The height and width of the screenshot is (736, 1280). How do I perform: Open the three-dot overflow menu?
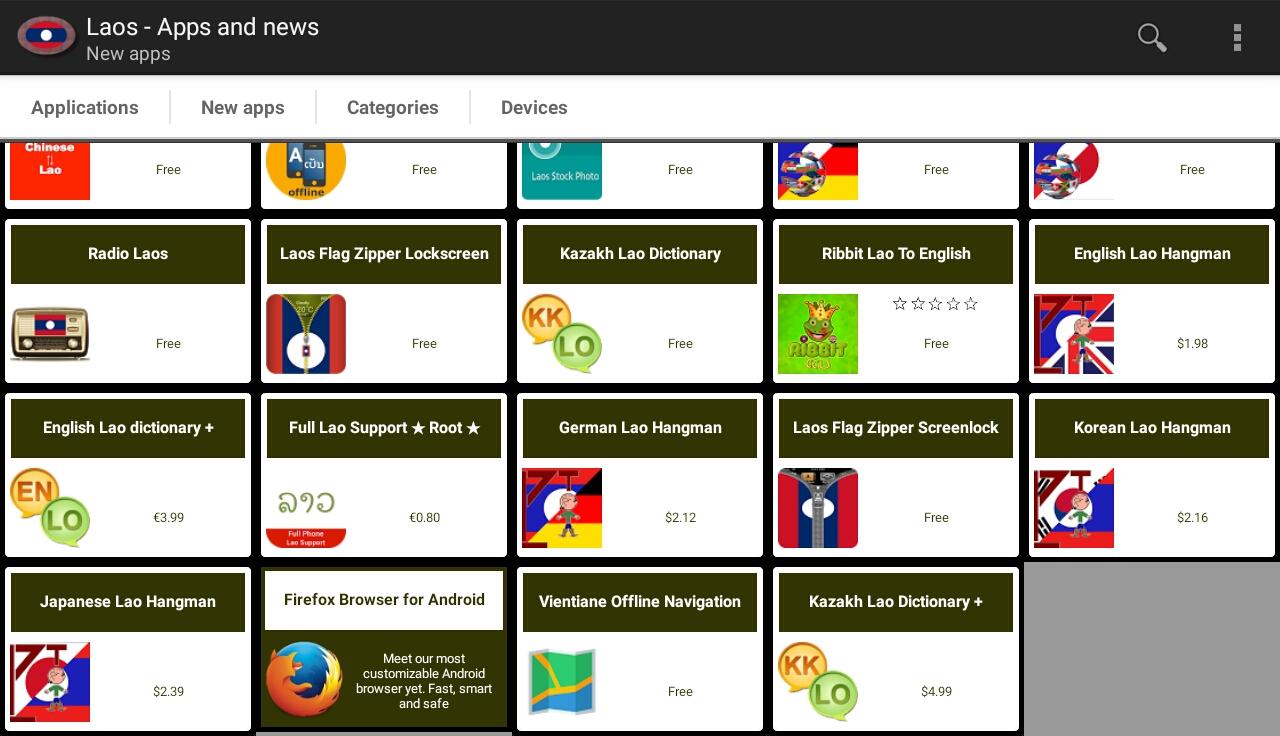(1237, 38)
